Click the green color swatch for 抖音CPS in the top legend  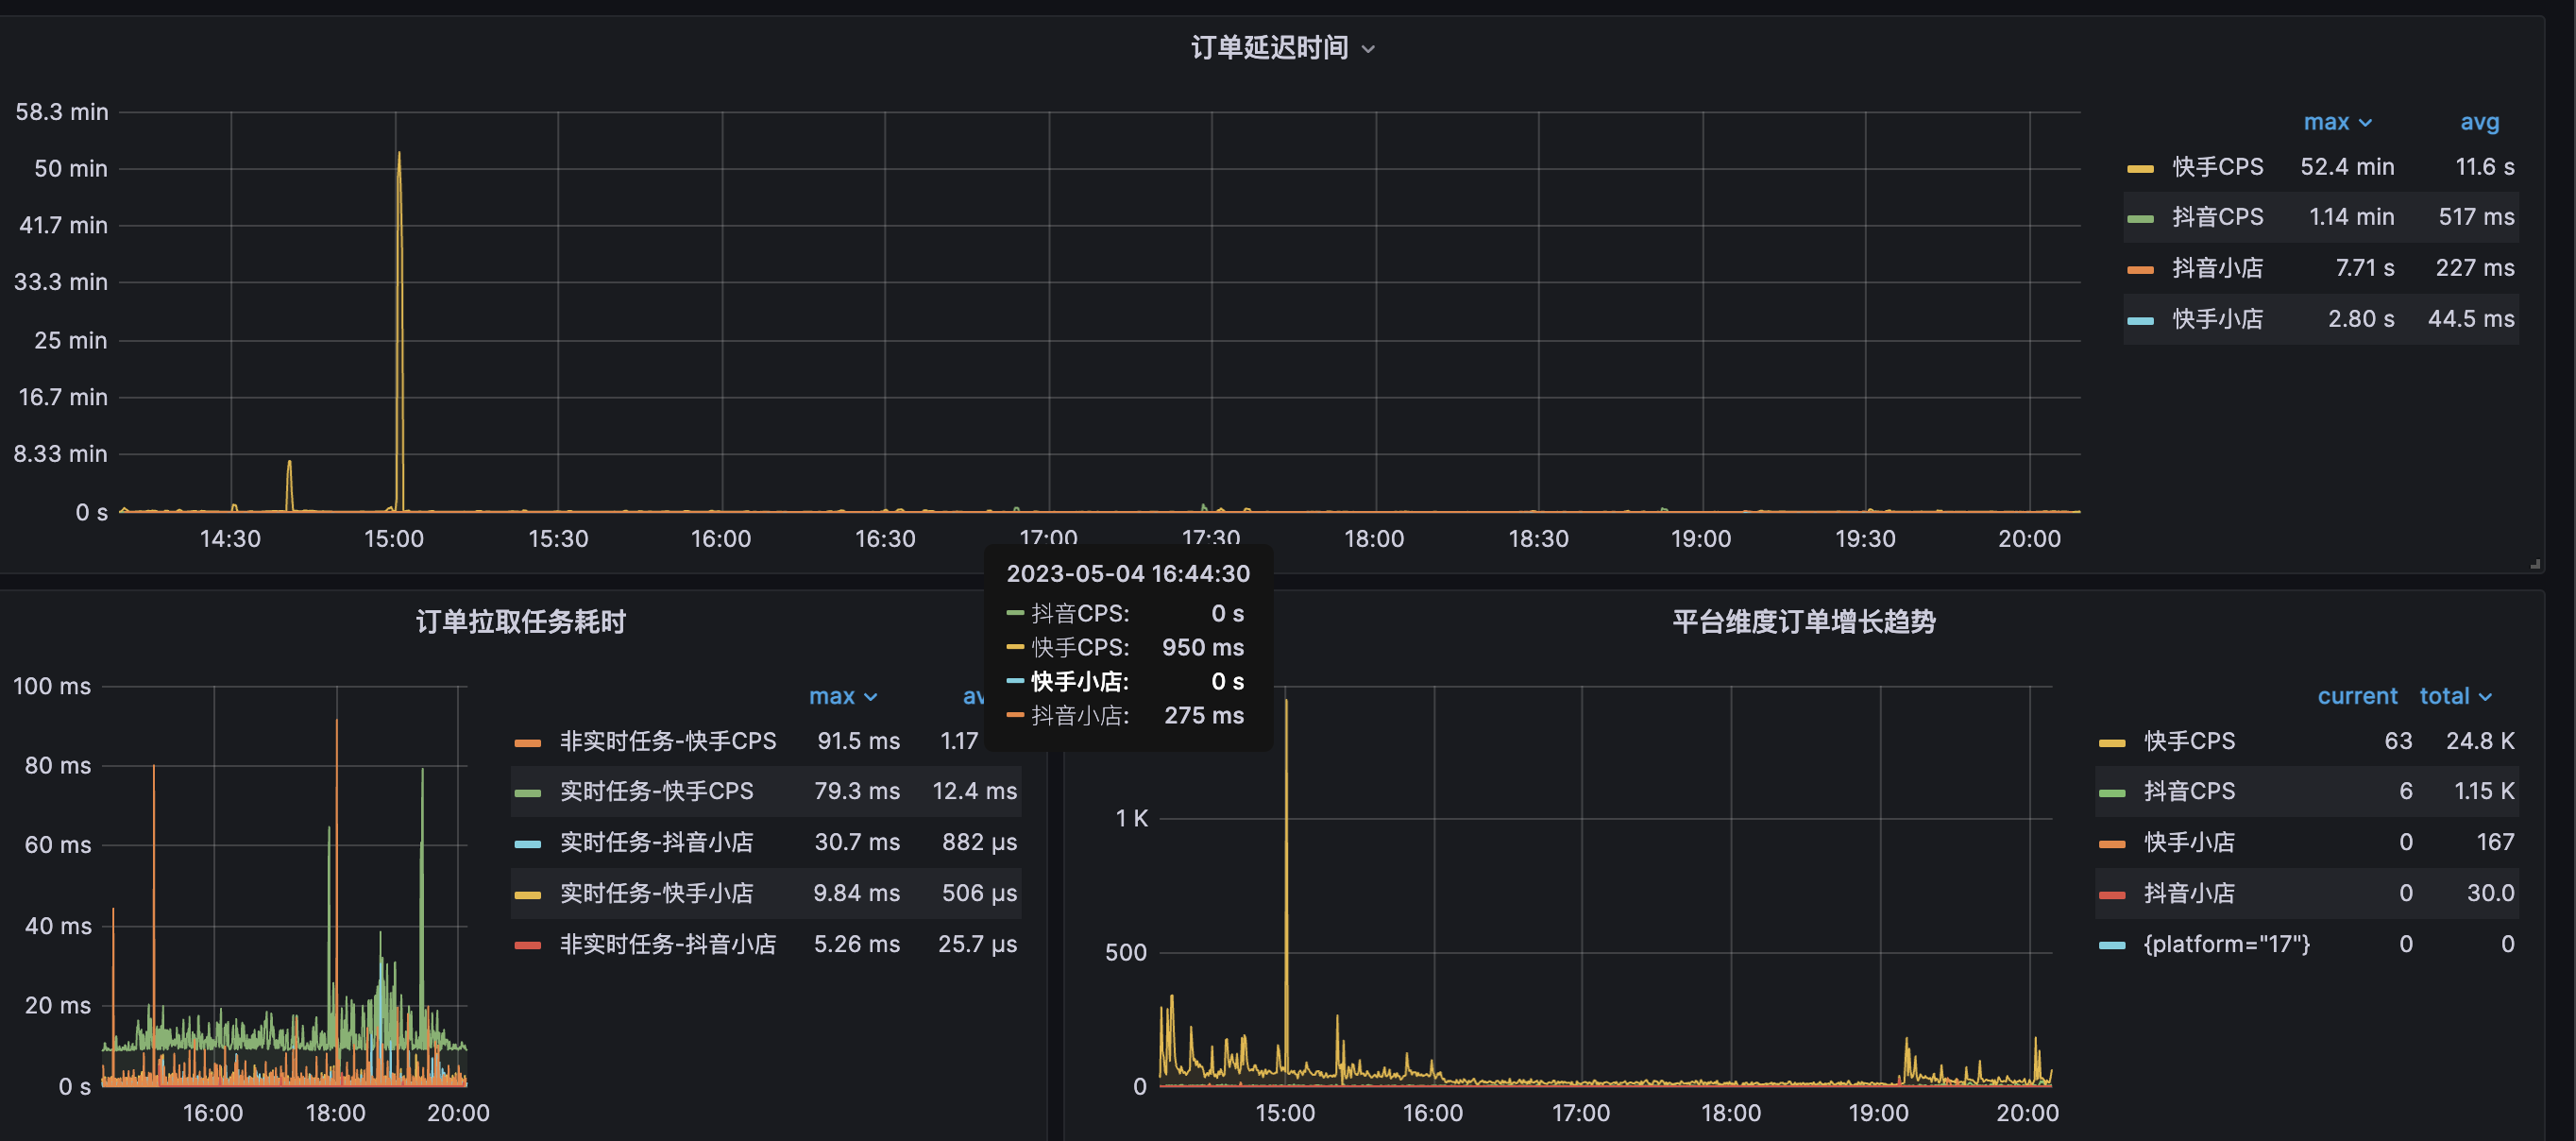coord(2140,218)
